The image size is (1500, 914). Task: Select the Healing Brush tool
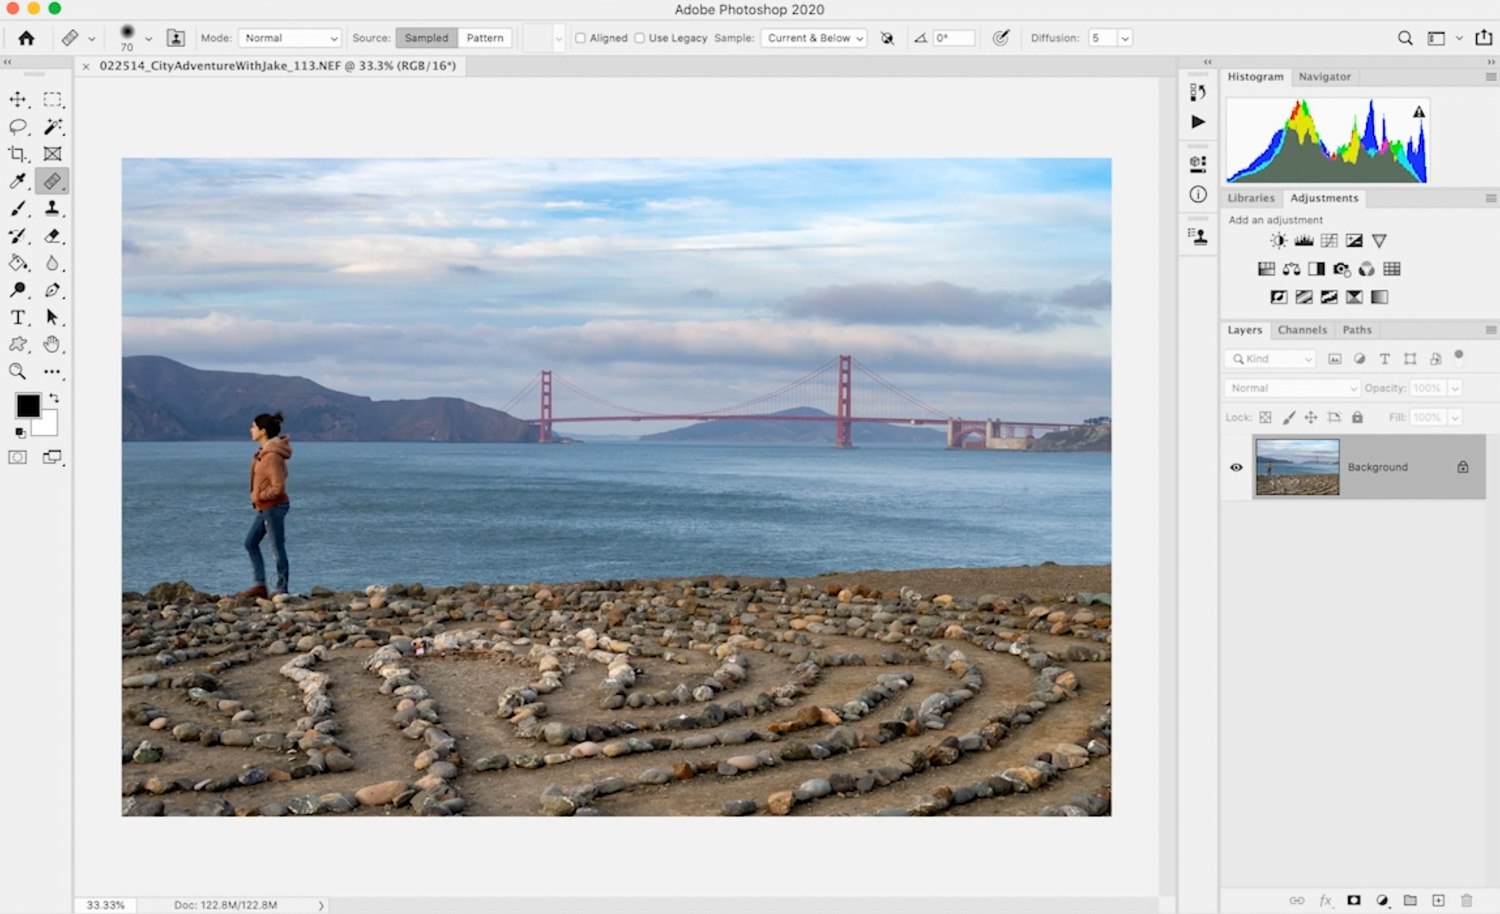click(x=52, y=181)
